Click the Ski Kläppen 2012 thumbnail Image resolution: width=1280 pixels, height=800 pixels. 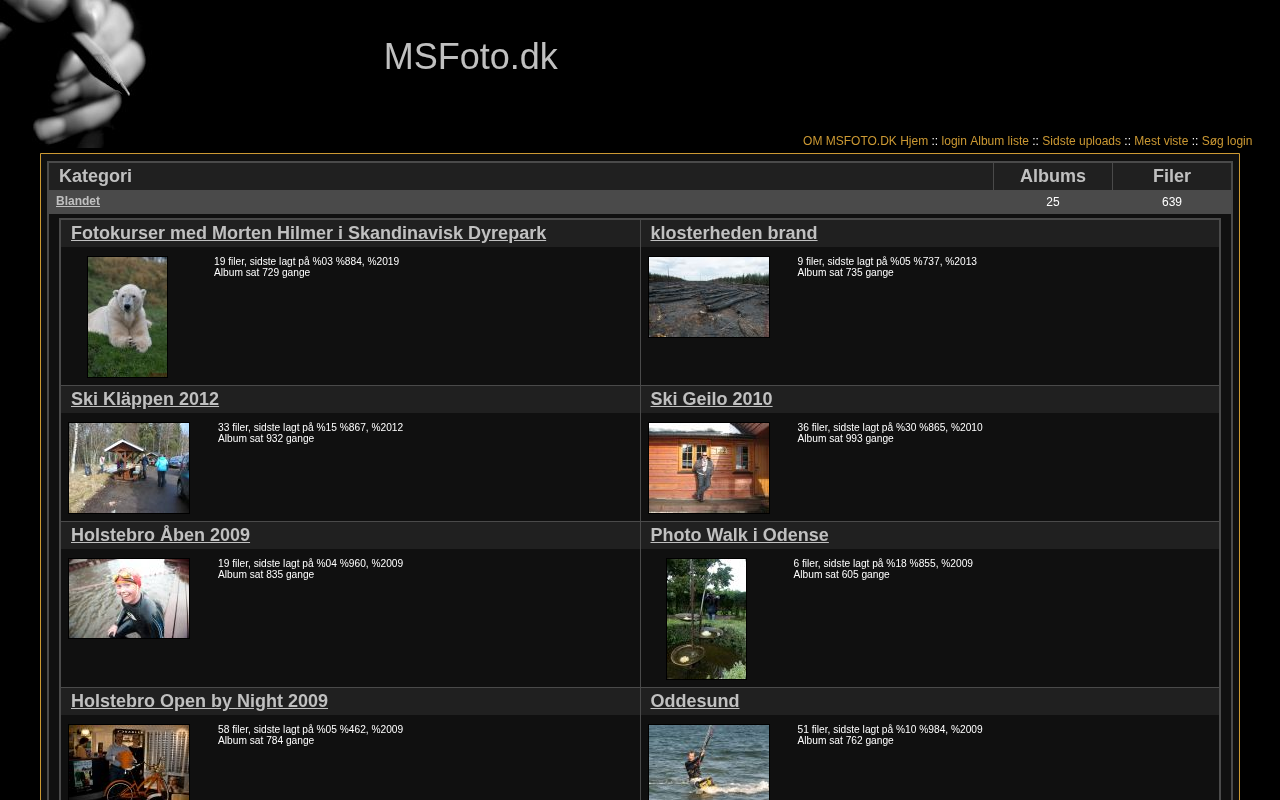point(129,468)
